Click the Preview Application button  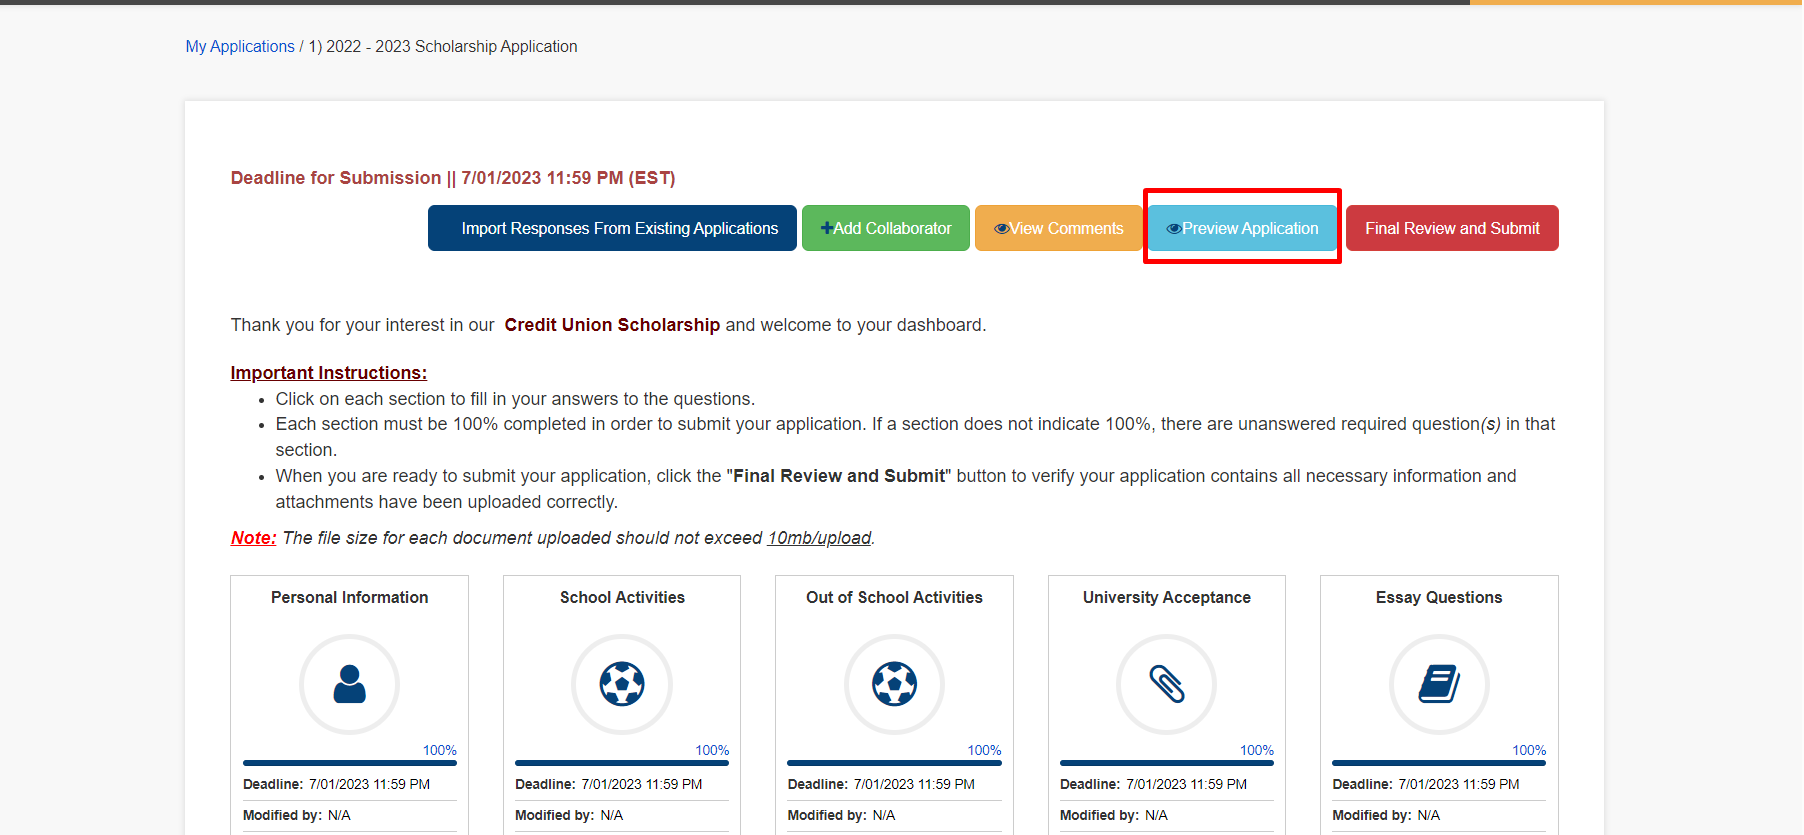(1242, 228)
